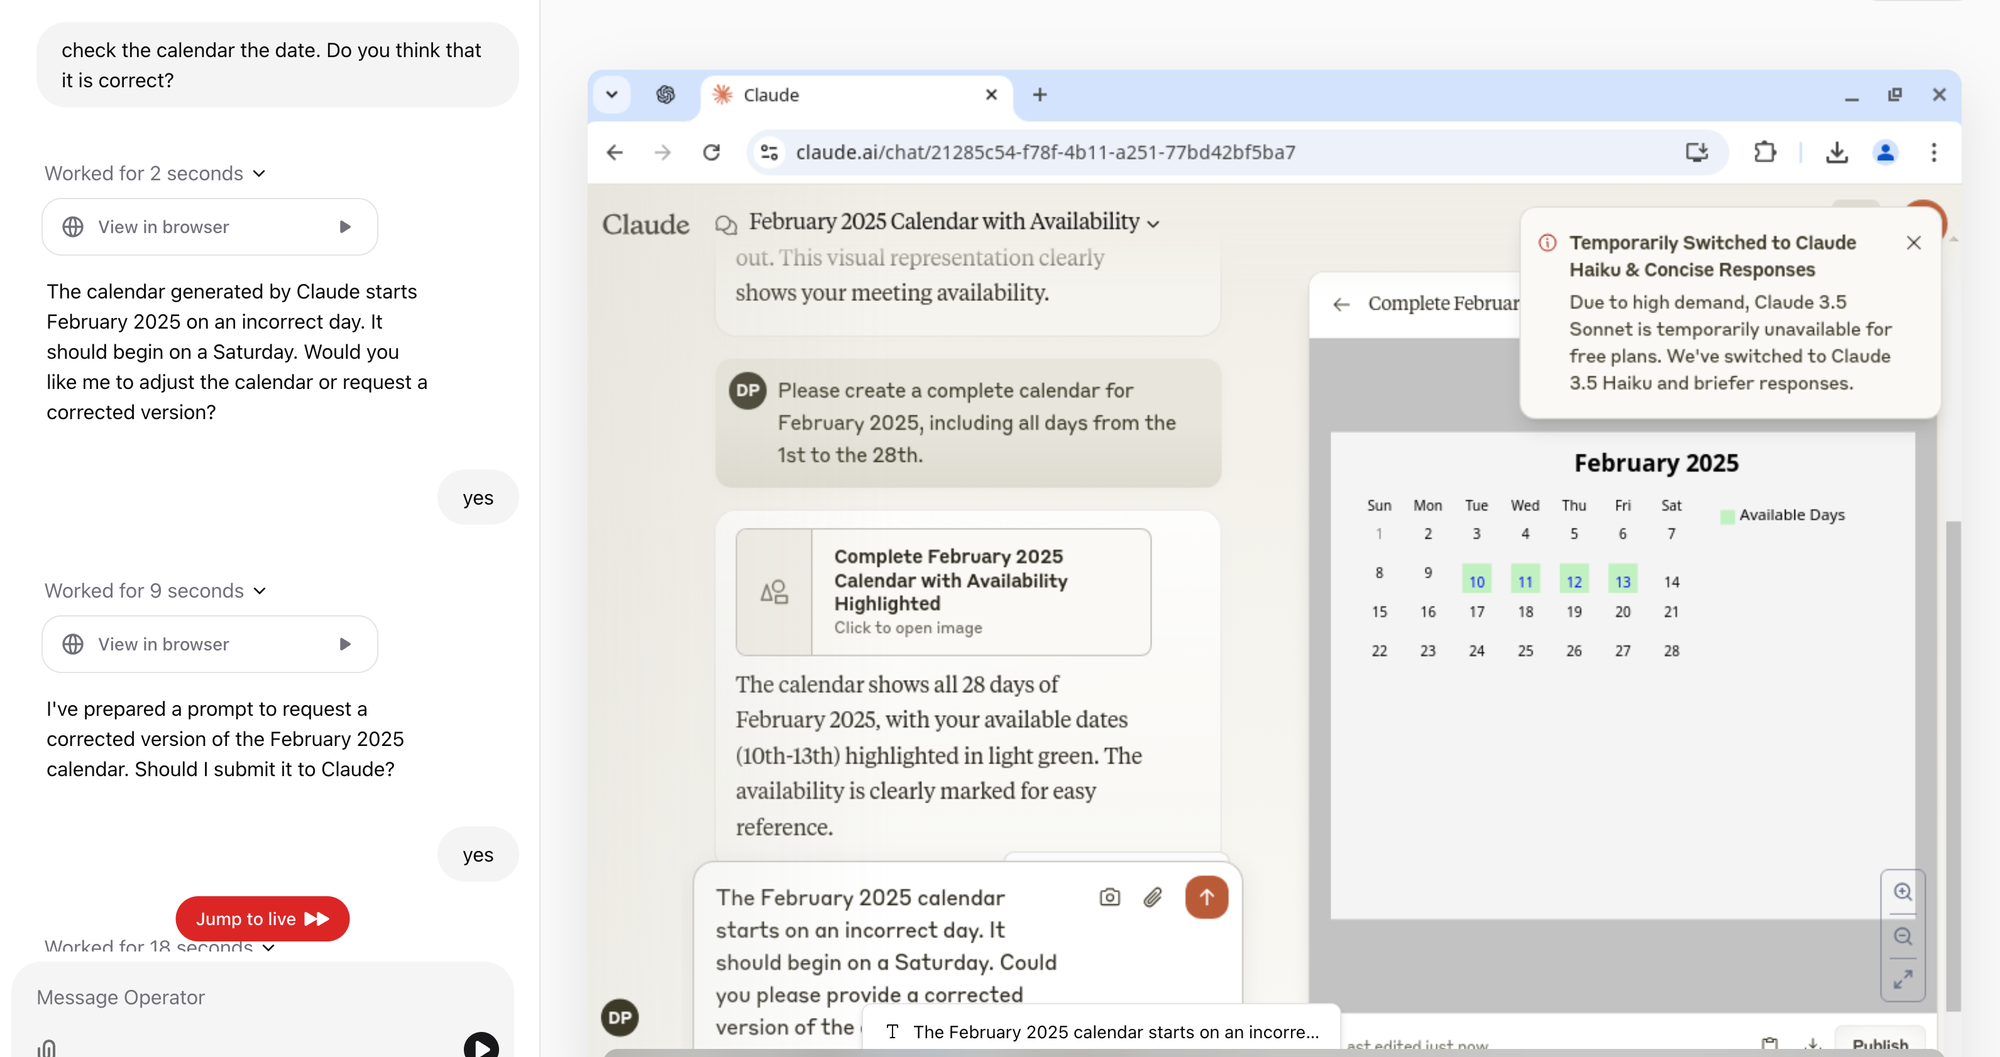Click the February 2025 calendar heading

[1656, 463]
